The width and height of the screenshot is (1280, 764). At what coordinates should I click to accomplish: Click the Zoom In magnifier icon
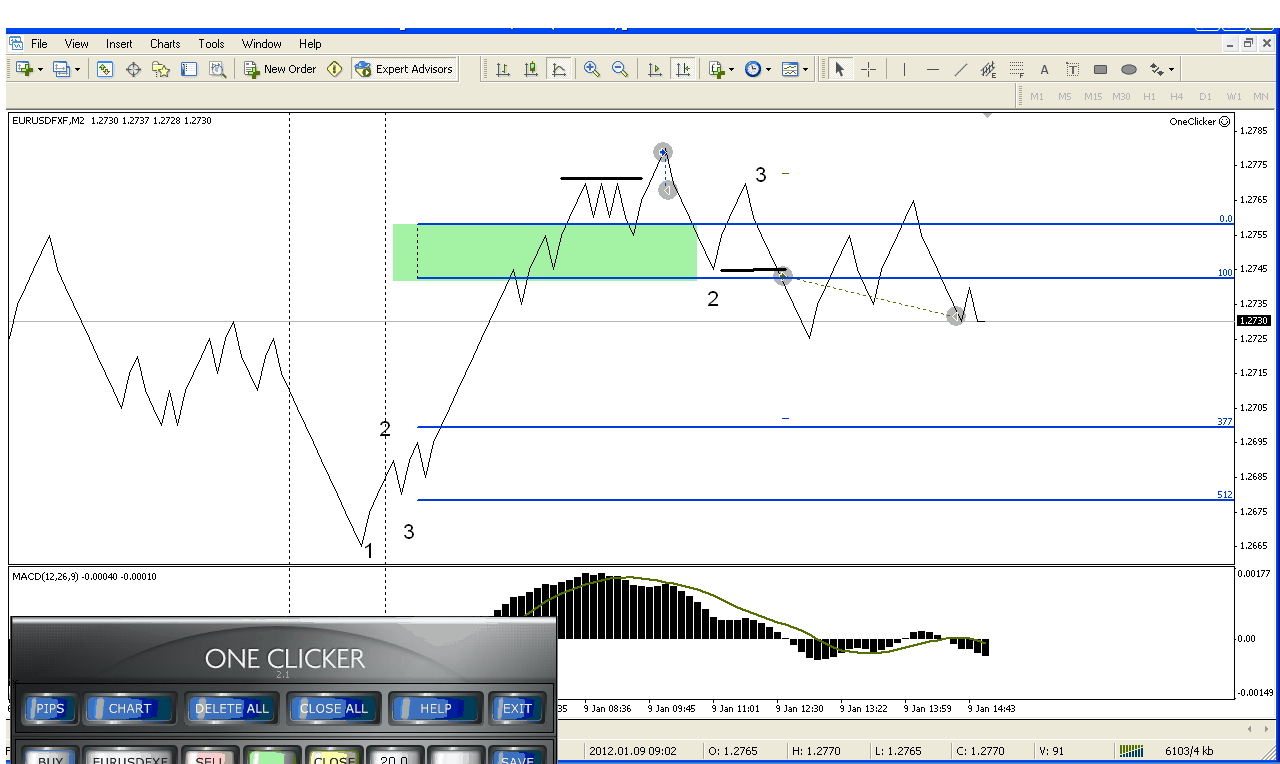click(x=592, y=69)
